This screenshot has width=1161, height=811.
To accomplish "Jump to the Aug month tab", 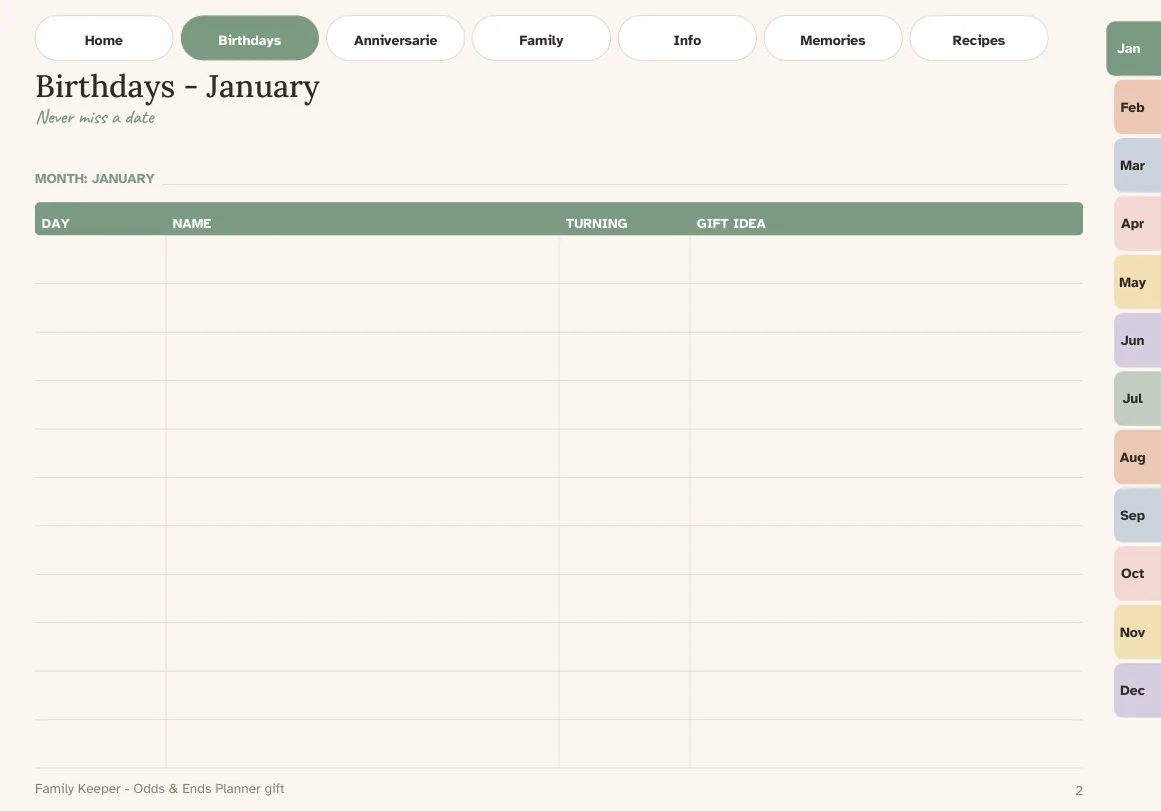I will coord(1137,457).
